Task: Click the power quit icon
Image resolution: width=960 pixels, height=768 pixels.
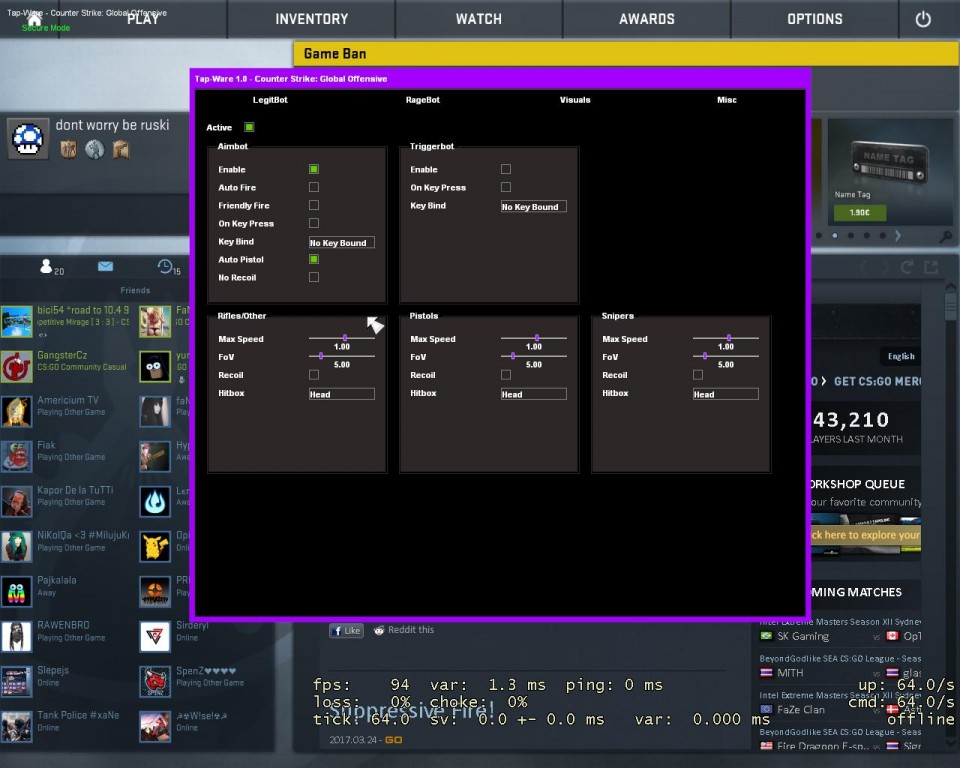Action: tap(923, 20)
